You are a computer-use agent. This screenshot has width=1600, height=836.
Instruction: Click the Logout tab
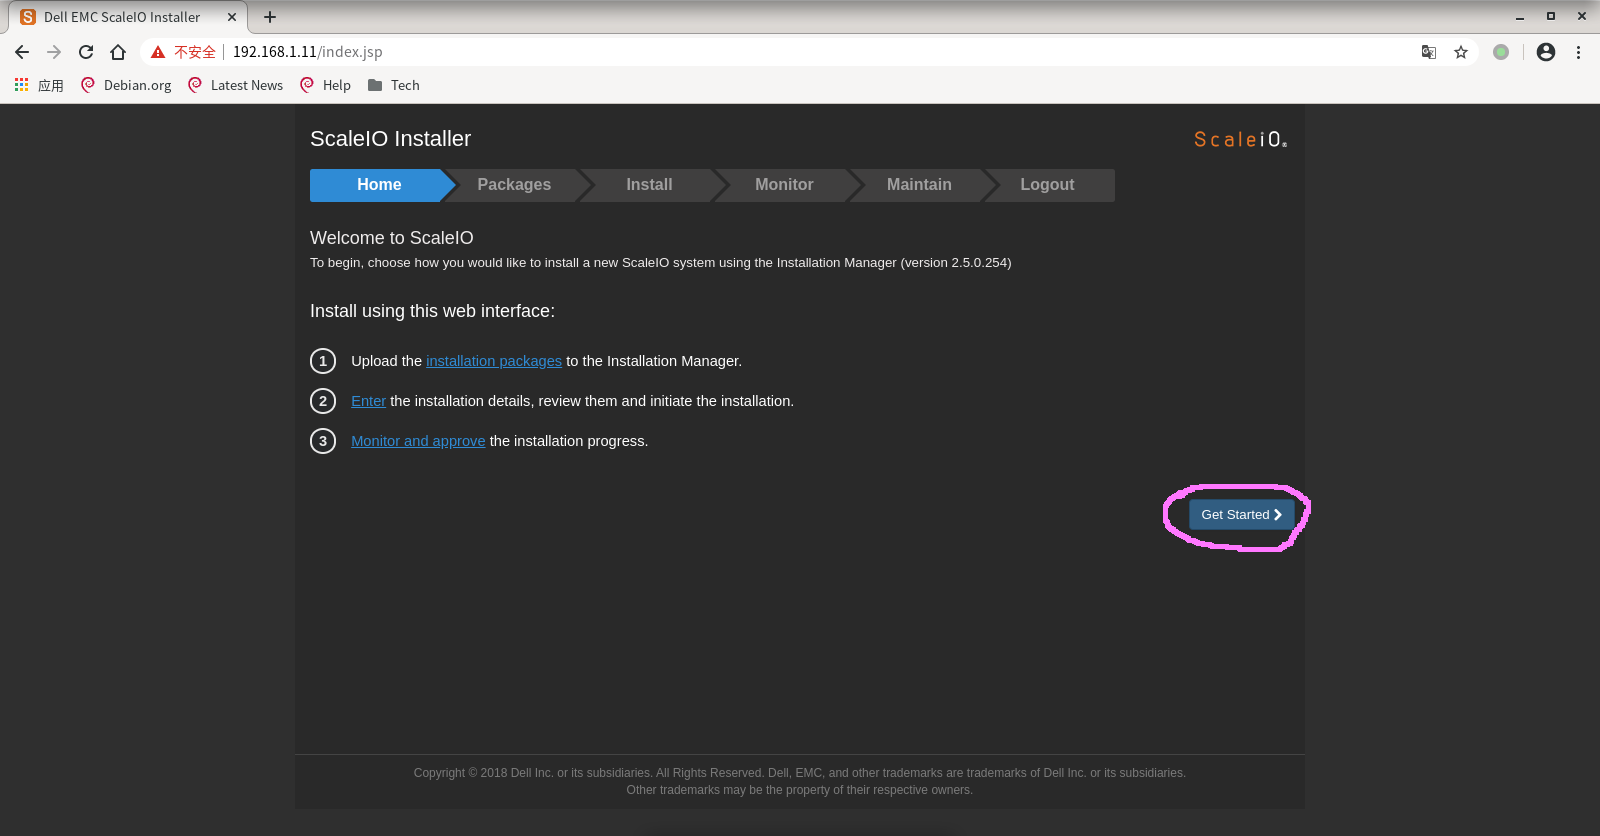[x=1047, y=185]
